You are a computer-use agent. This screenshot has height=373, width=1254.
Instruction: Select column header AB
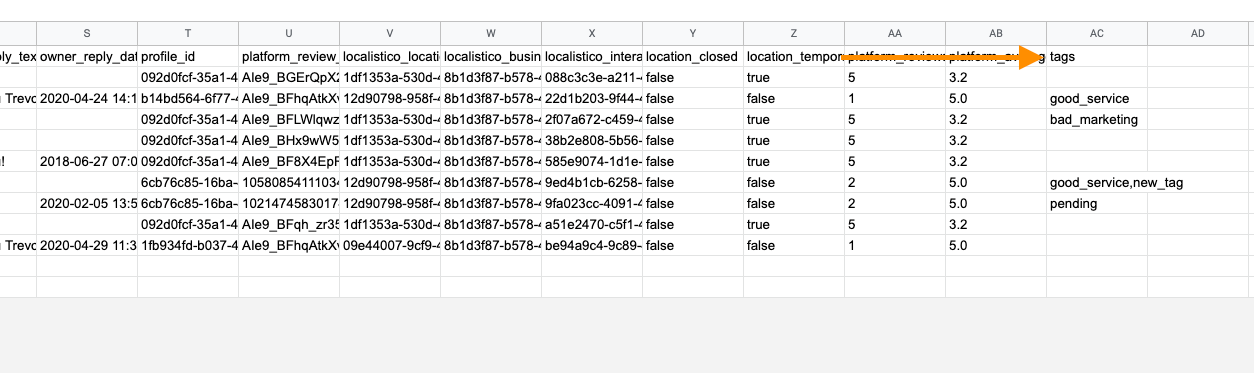pos(996,34)
